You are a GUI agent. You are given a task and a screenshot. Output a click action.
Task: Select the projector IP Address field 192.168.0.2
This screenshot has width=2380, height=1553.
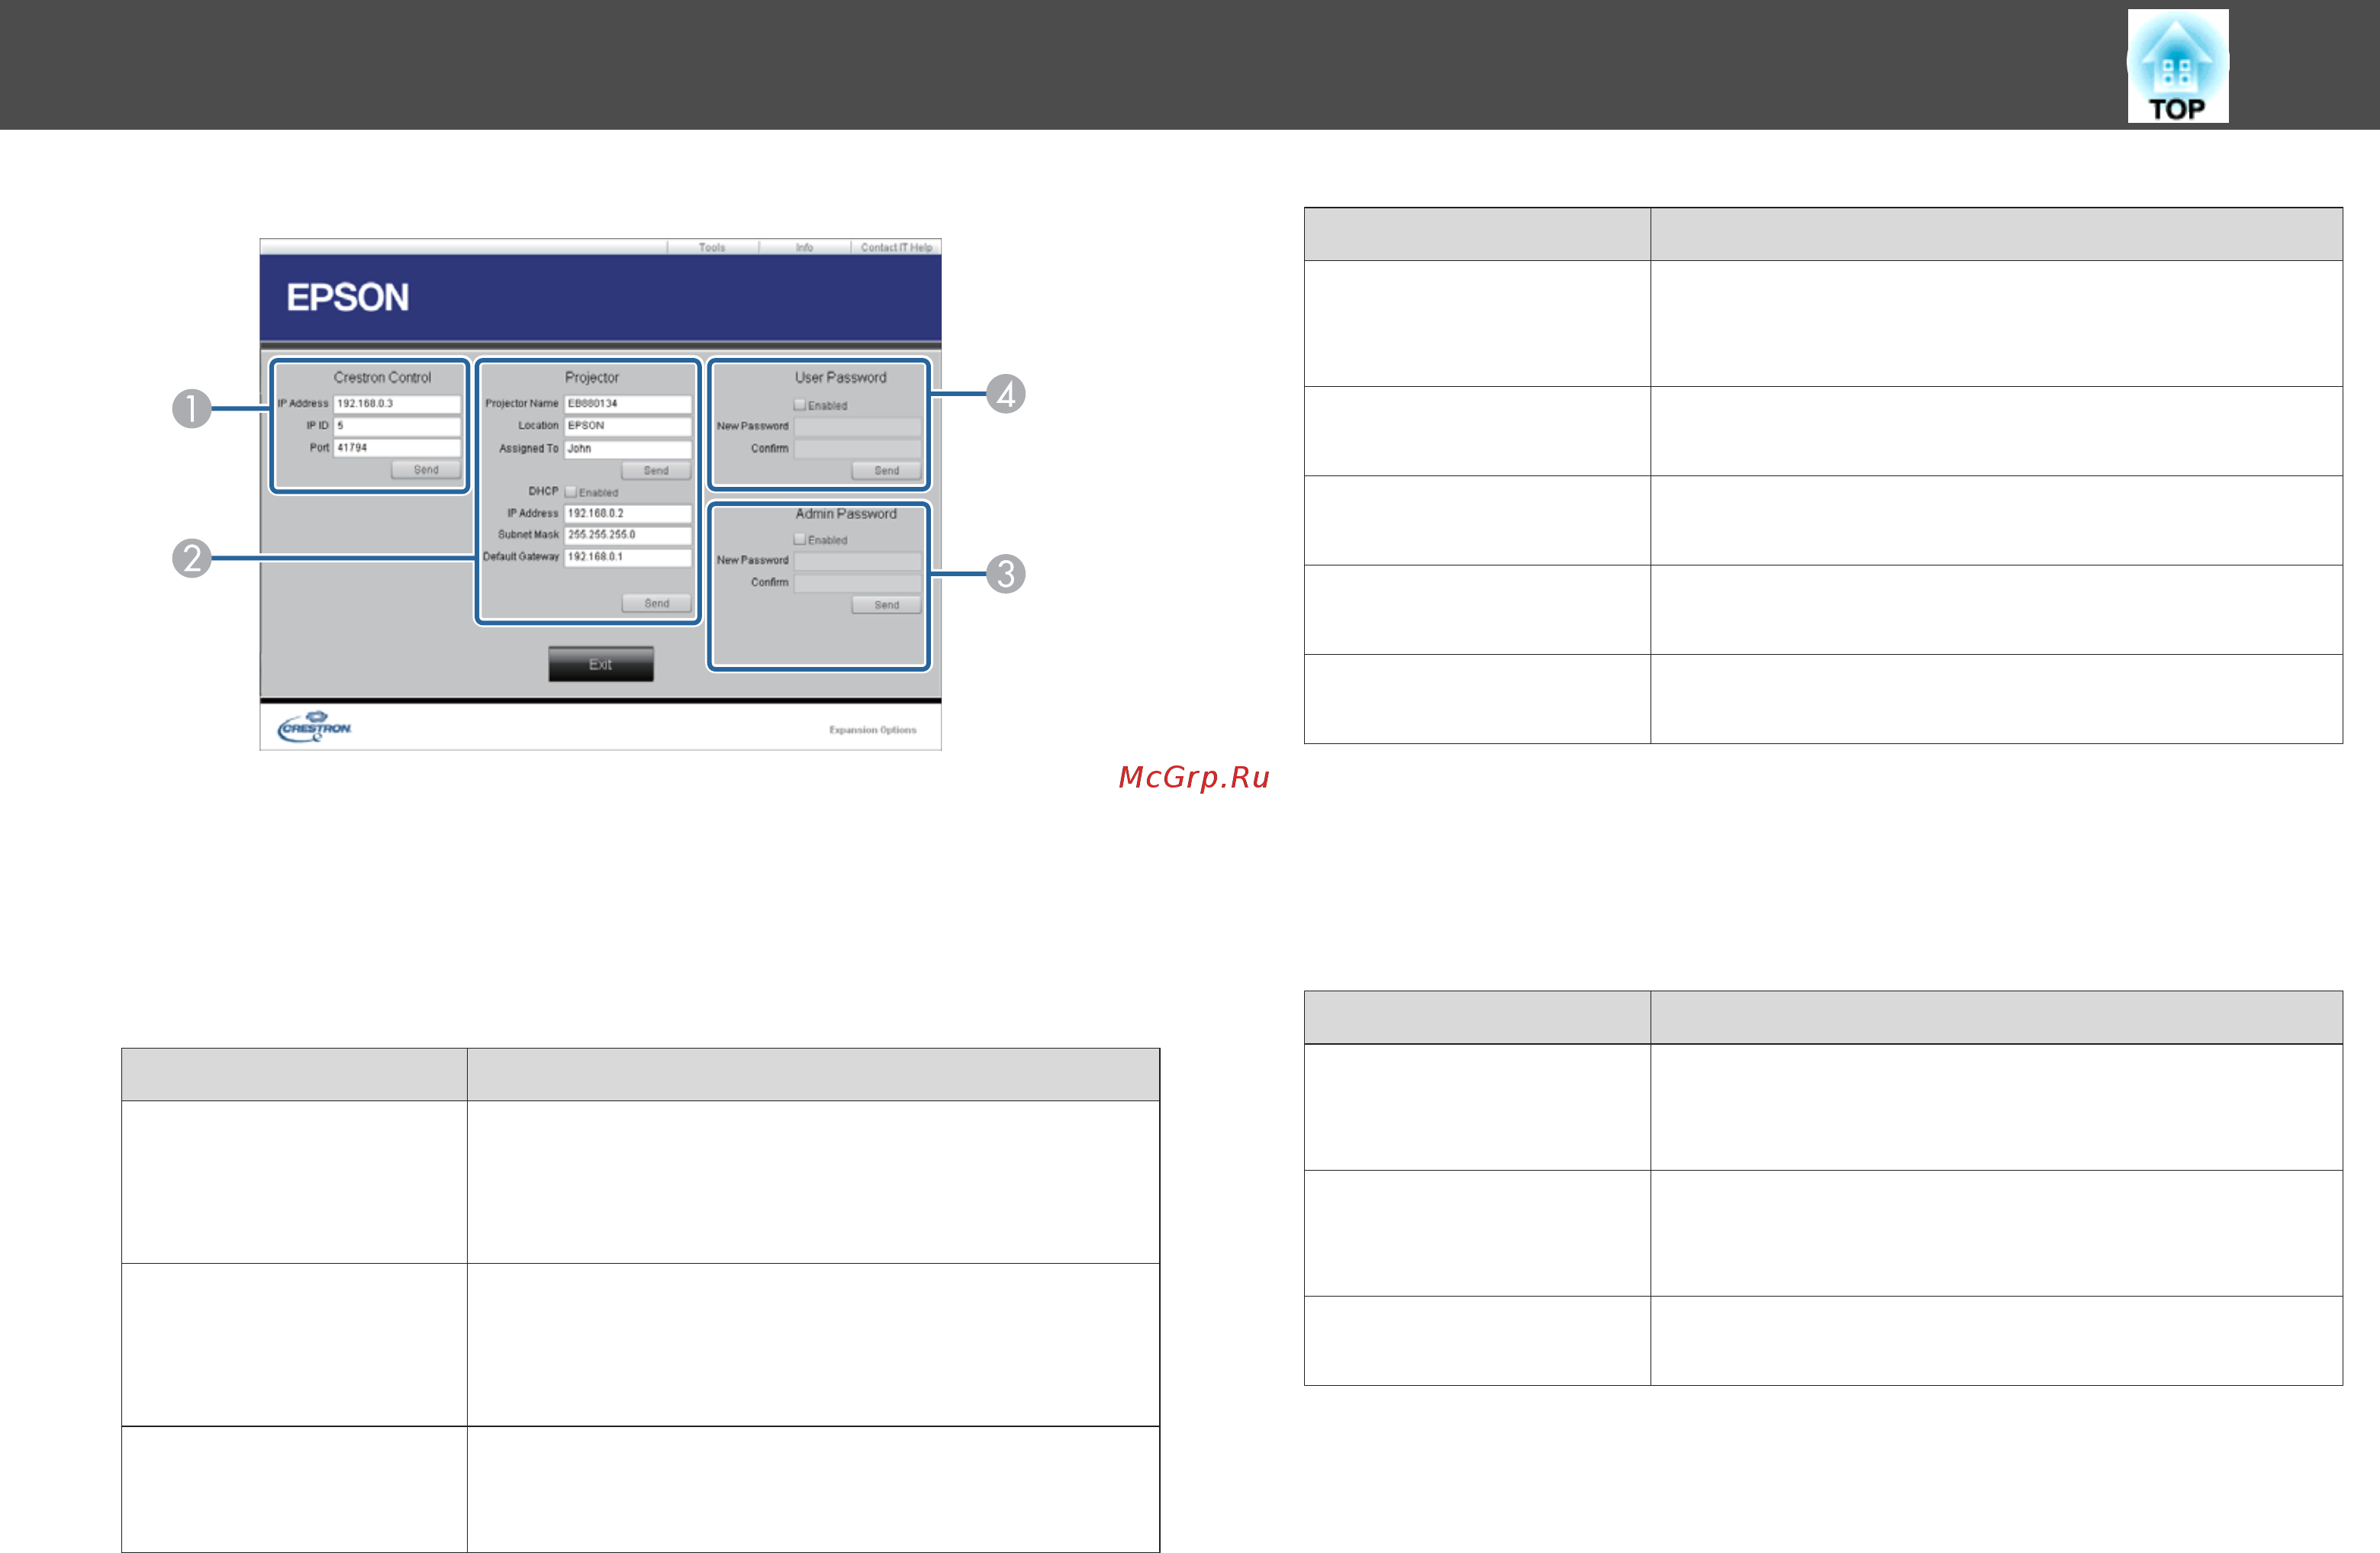coord(628,514)
